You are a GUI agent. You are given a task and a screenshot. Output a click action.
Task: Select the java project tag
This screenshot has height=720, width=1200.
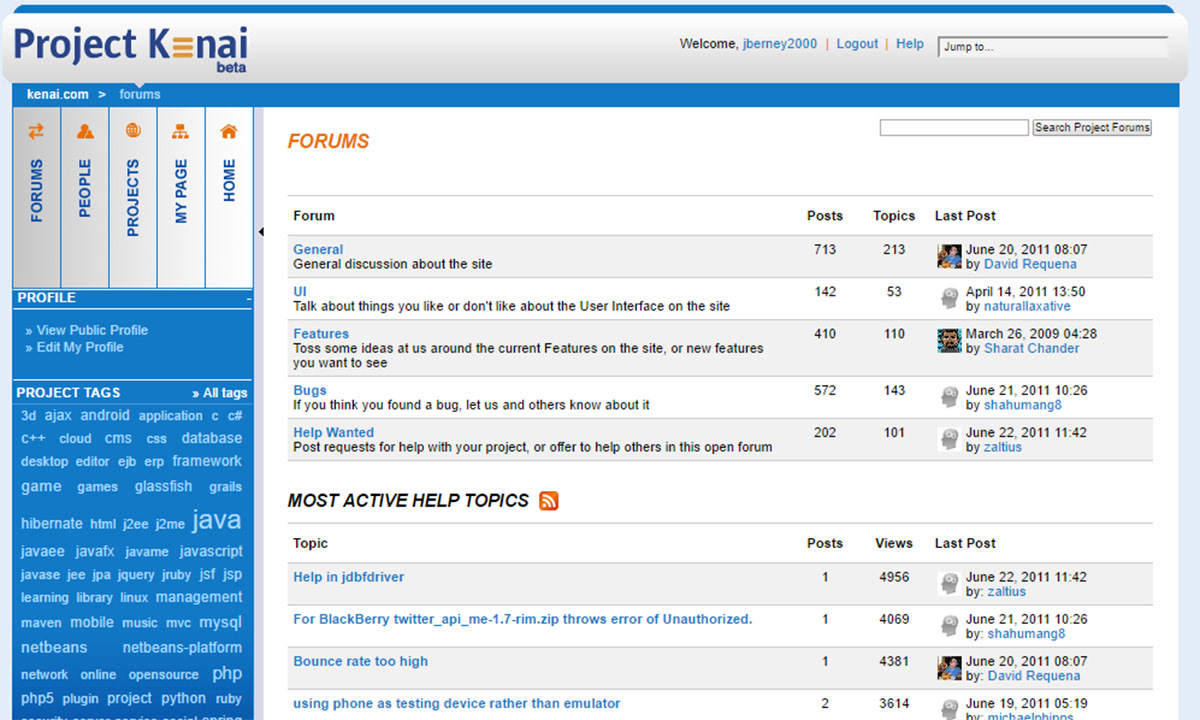point(216,520)
